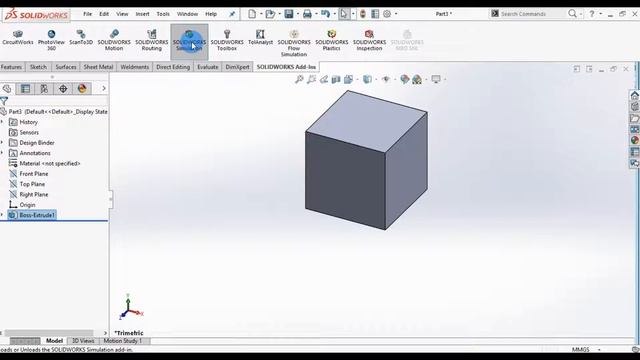Click the Print icon
The image size is (640, 360).
pos(307,14)
